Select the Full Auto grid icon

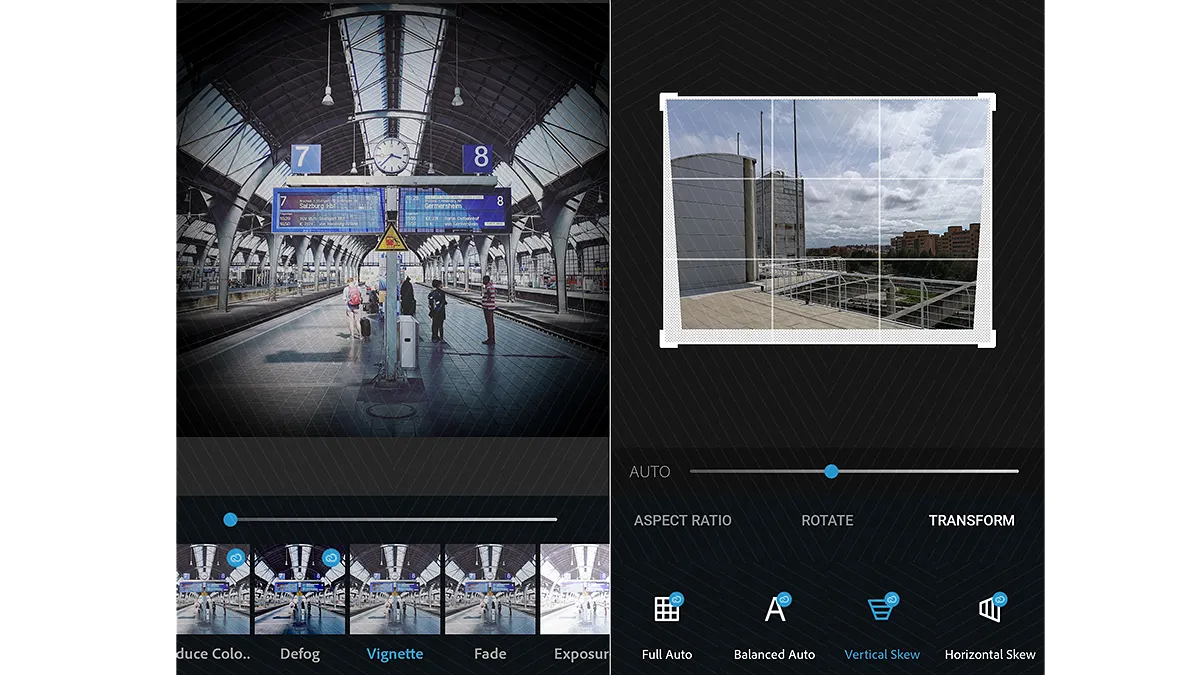click(x=667, y=609)
